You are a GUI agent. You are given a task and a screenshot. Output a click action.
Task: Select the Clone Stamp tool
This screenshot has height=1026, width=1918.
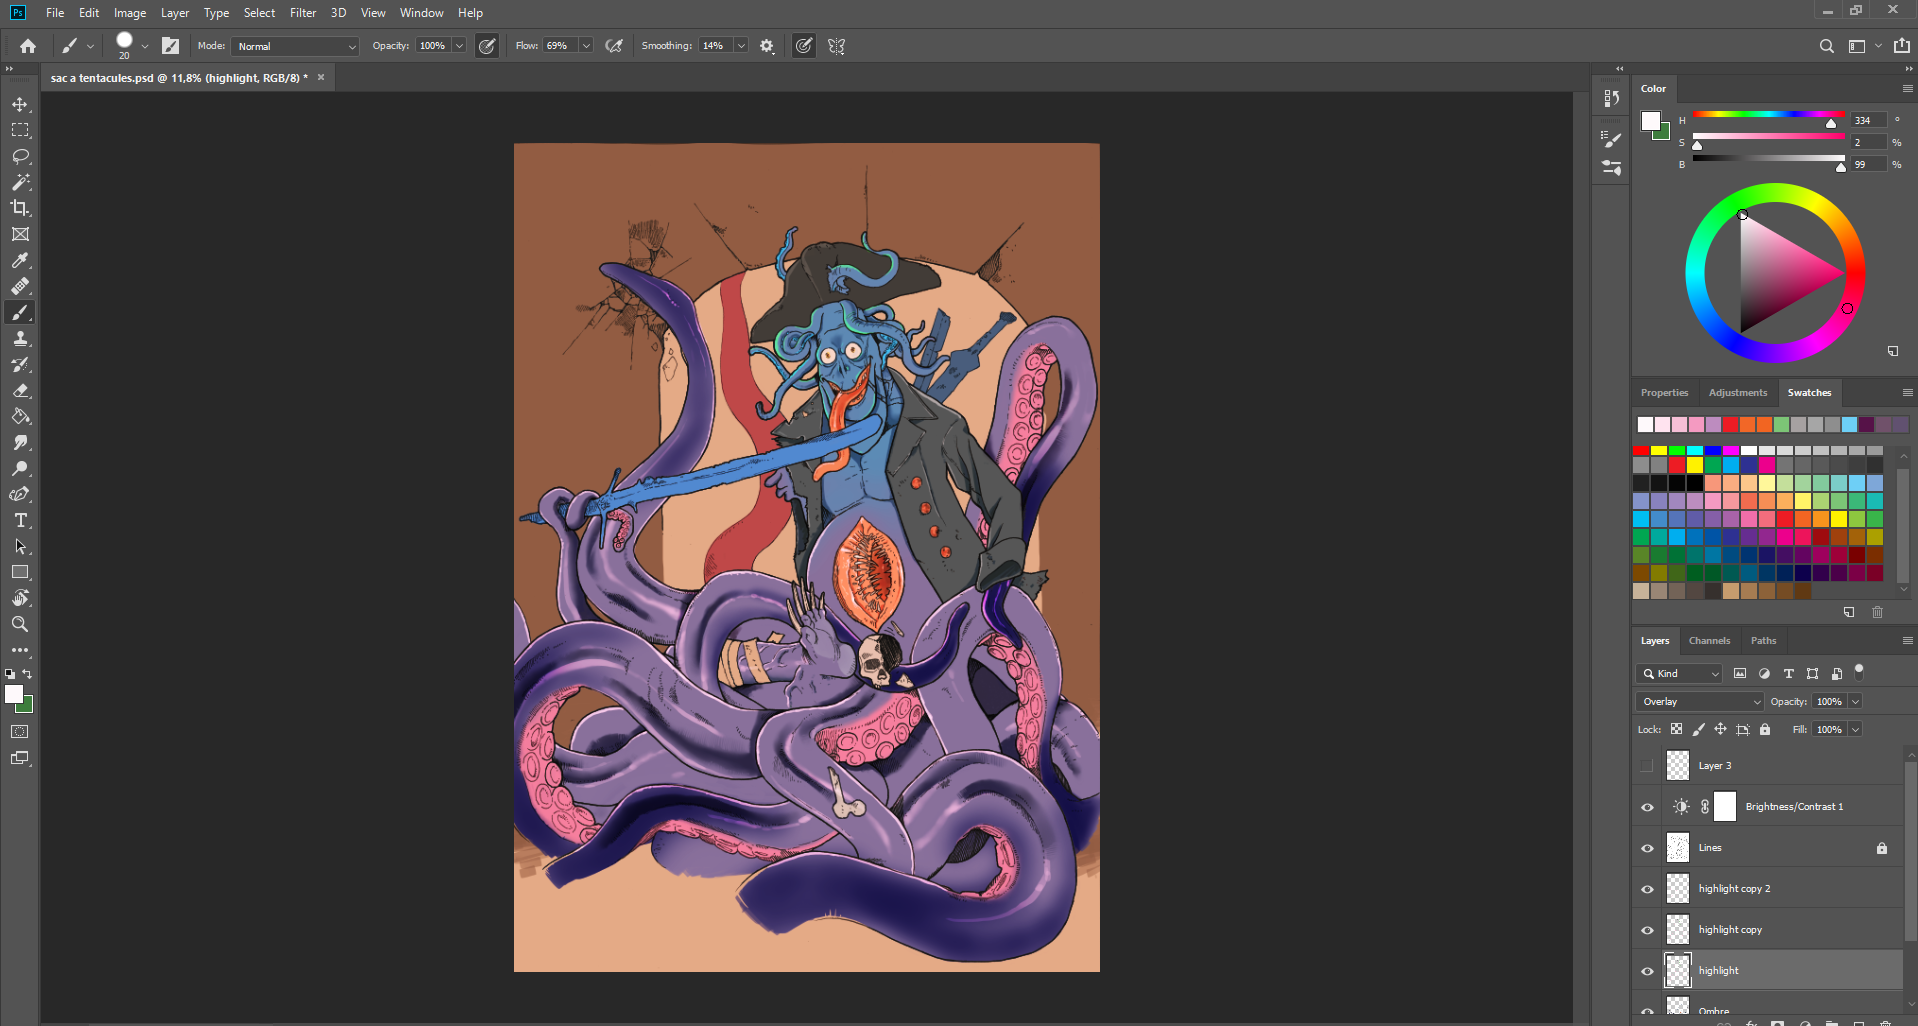pos(20,339)
